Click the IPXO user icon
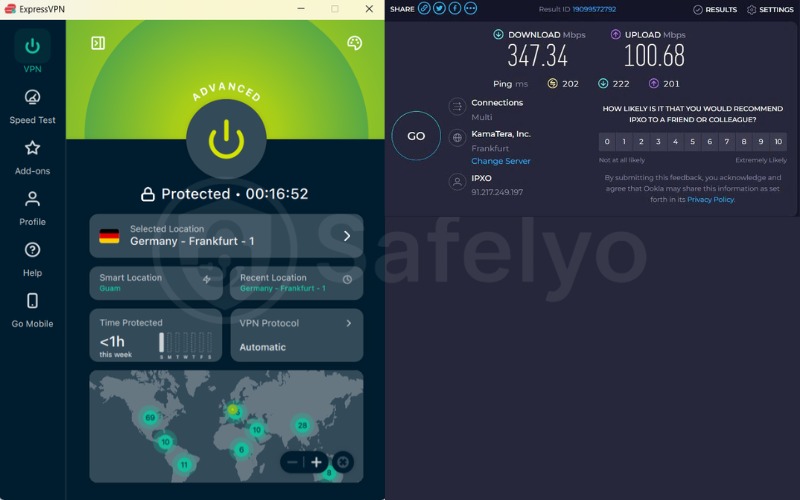800x500 pixels. pyautogui.click(x=457, y=182)
